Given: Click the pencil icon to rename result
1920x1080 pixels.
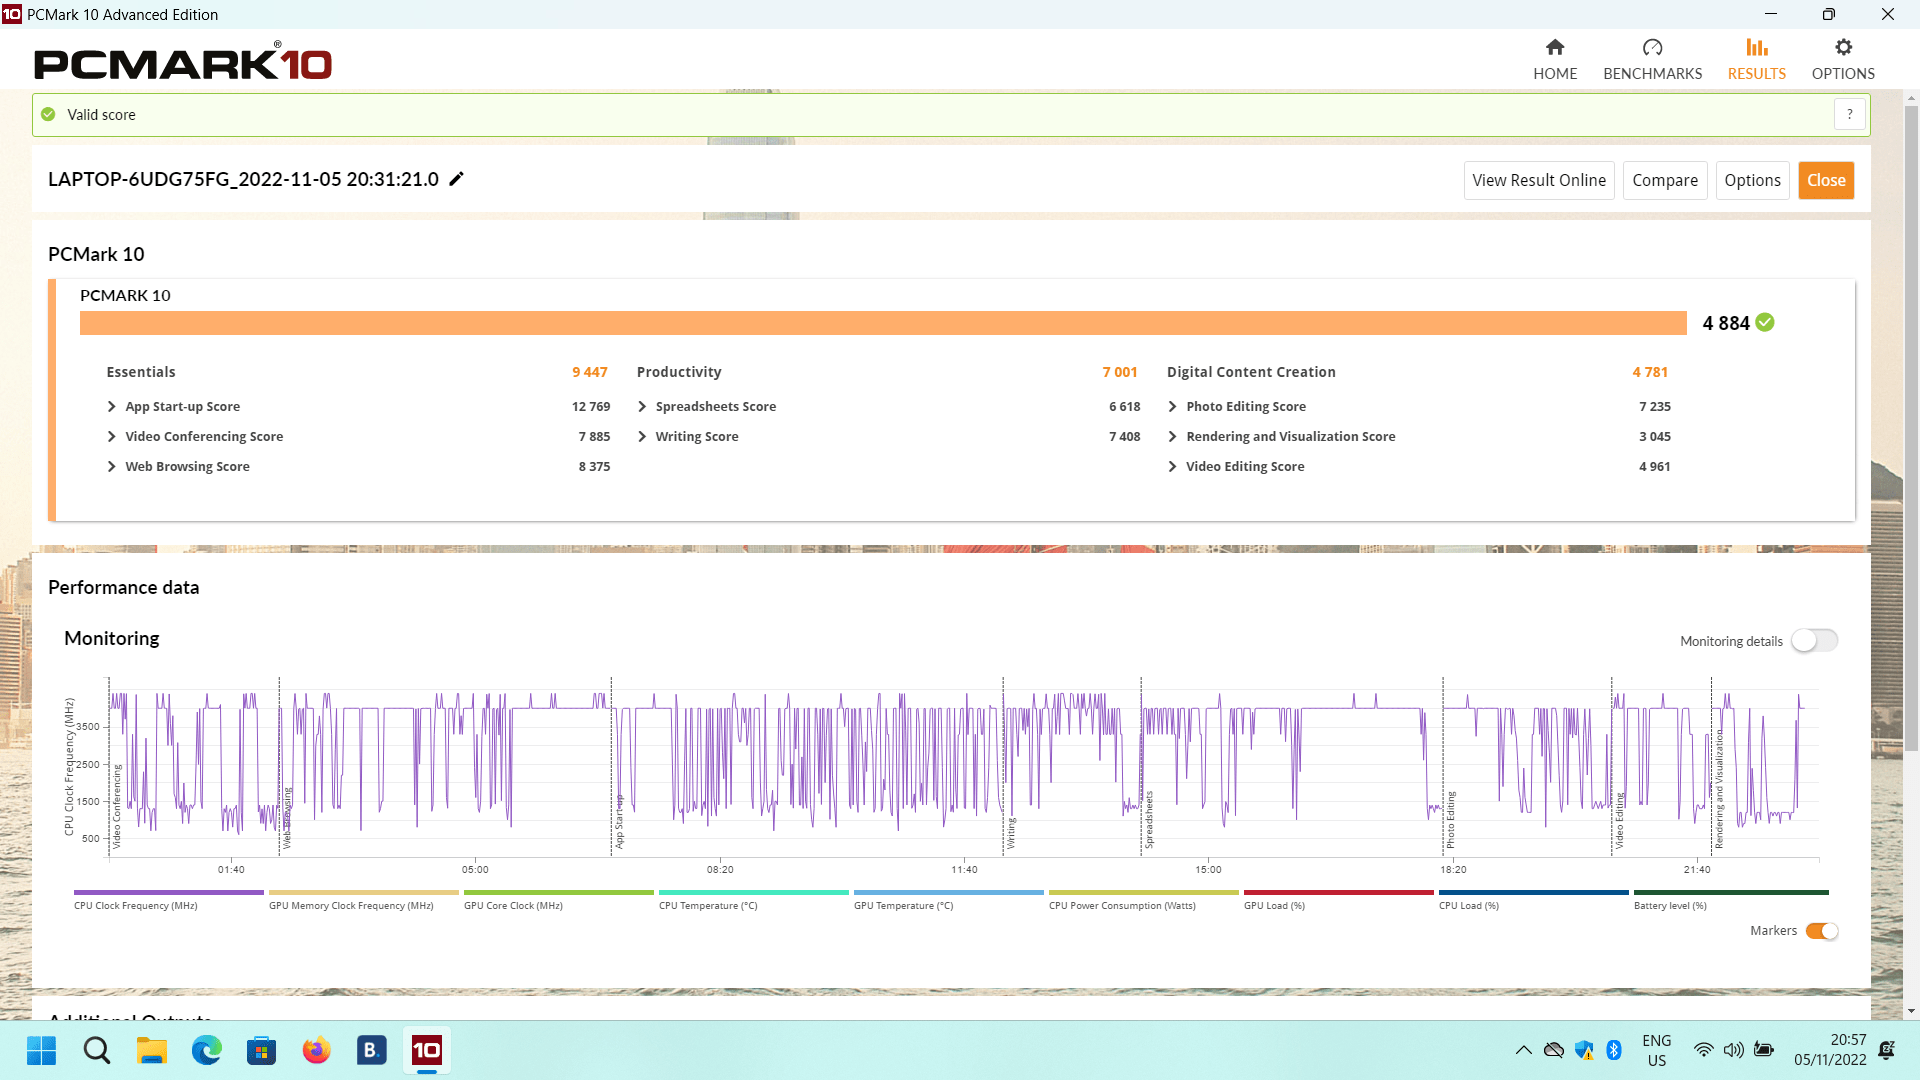Looking at the screenshot, I should [x=456, y=179].
